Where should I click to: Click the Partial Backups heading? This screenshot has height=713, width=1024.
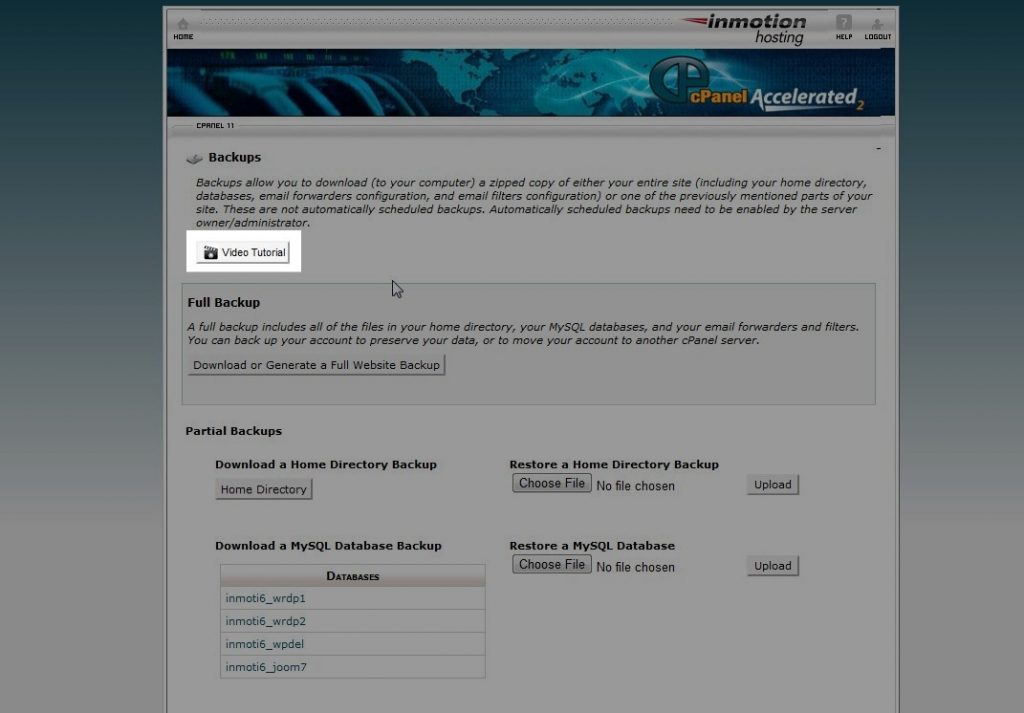point(233,431)
